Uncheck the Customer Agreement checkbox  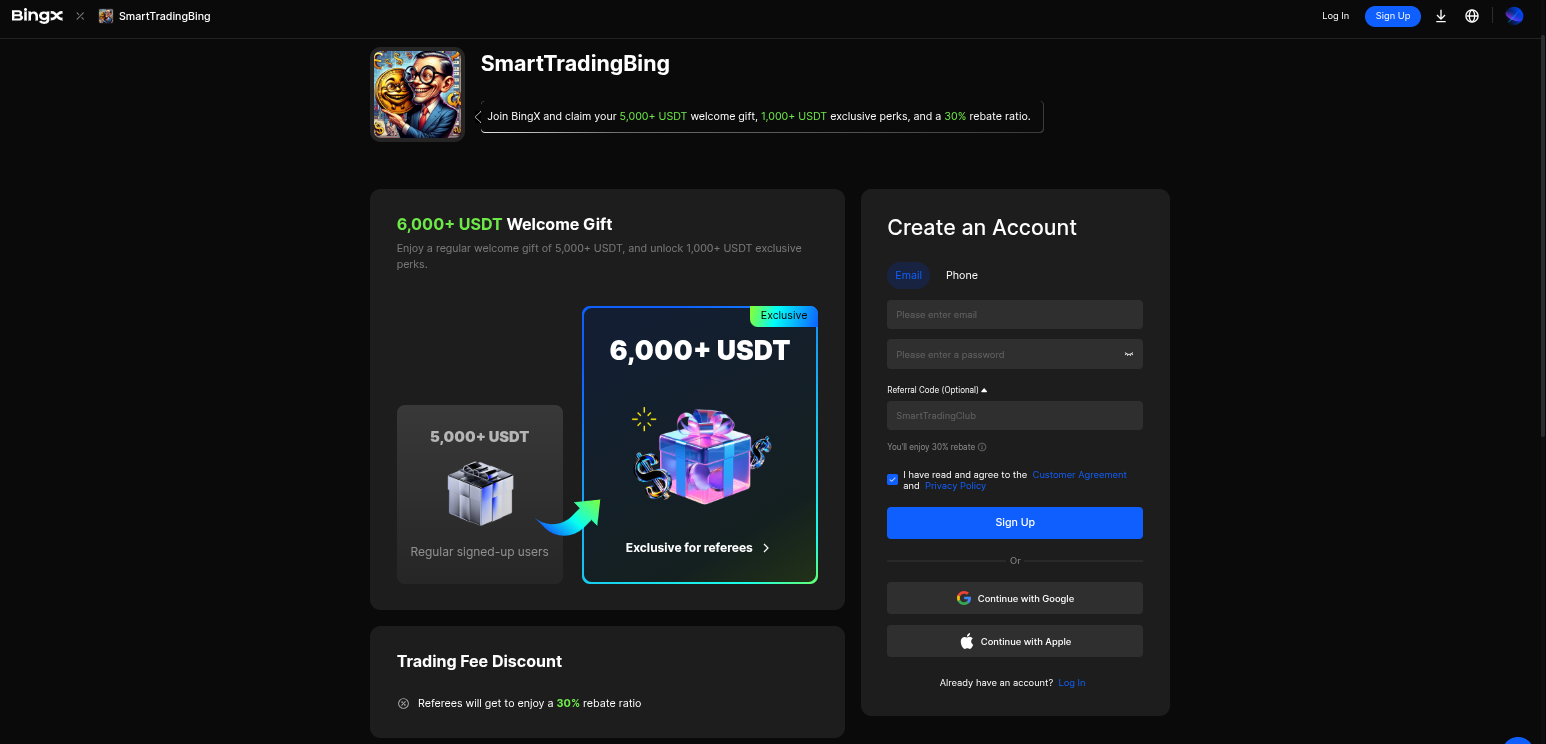892,480
